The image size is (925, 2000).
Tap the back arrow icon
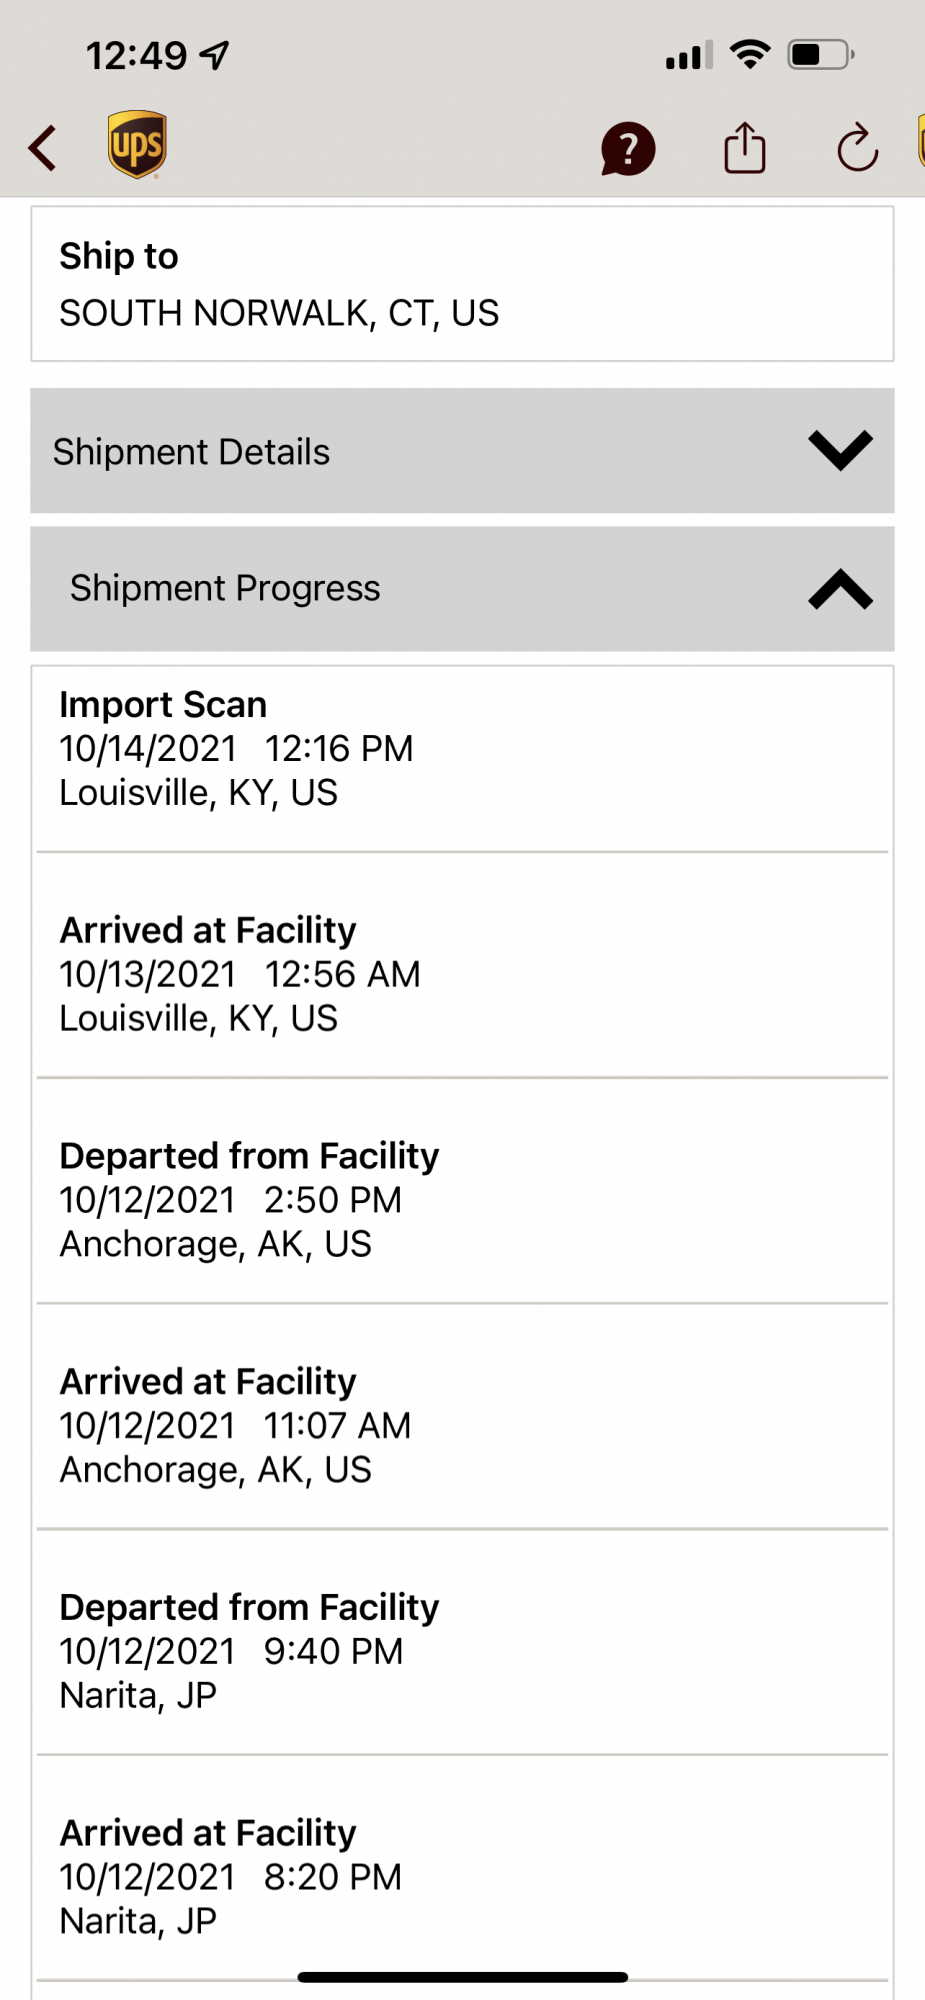pos(42,148)
